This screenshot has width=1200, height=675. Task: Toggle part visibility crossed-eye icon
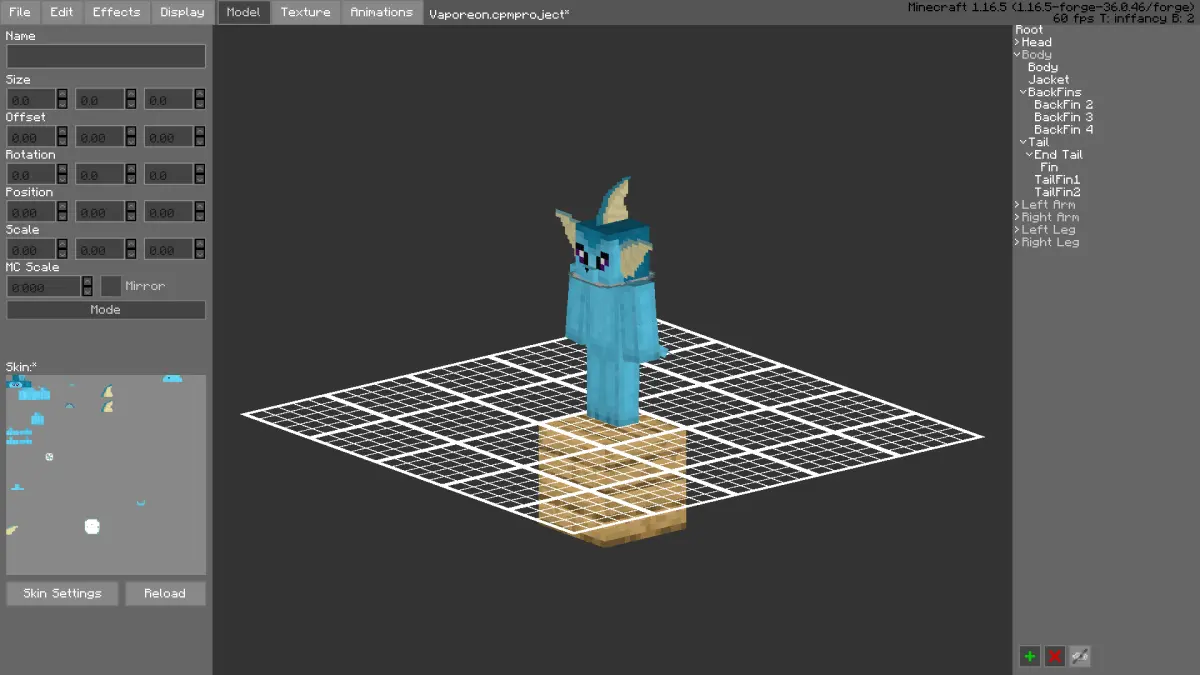(x=1079, y=656)
